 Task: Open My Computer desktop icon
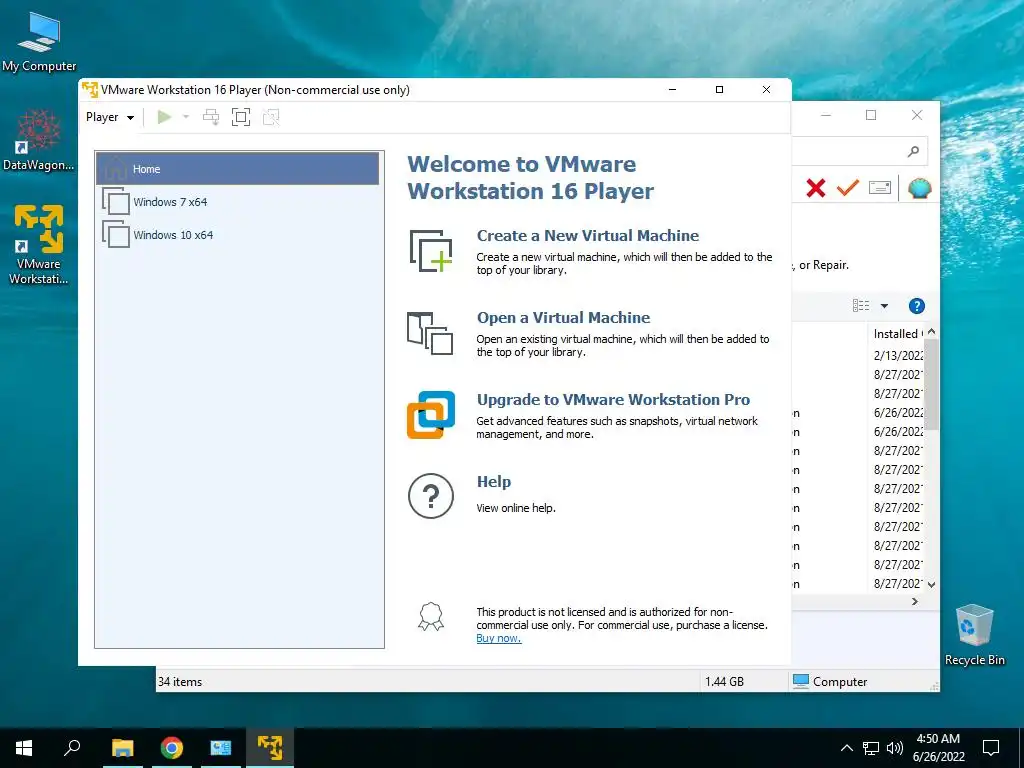coord(39,43)
